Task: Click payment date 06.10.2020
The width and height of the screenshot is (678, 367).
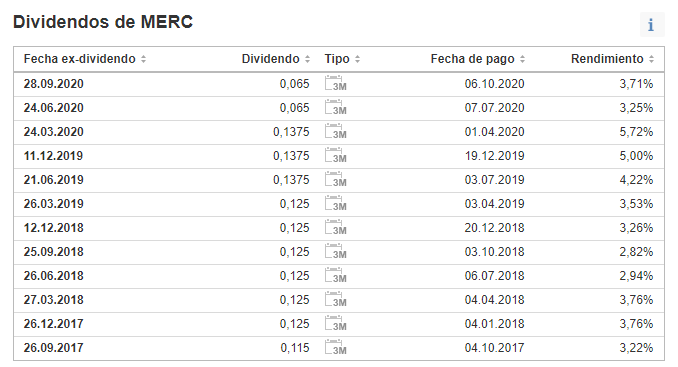Action: 495,84
